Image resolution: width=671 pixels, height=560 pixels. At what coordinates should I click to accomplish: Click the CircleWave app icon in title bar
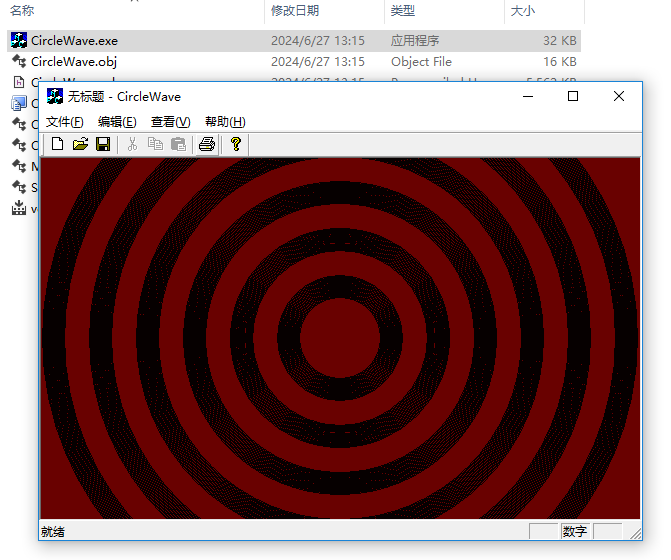pos(56,96)
